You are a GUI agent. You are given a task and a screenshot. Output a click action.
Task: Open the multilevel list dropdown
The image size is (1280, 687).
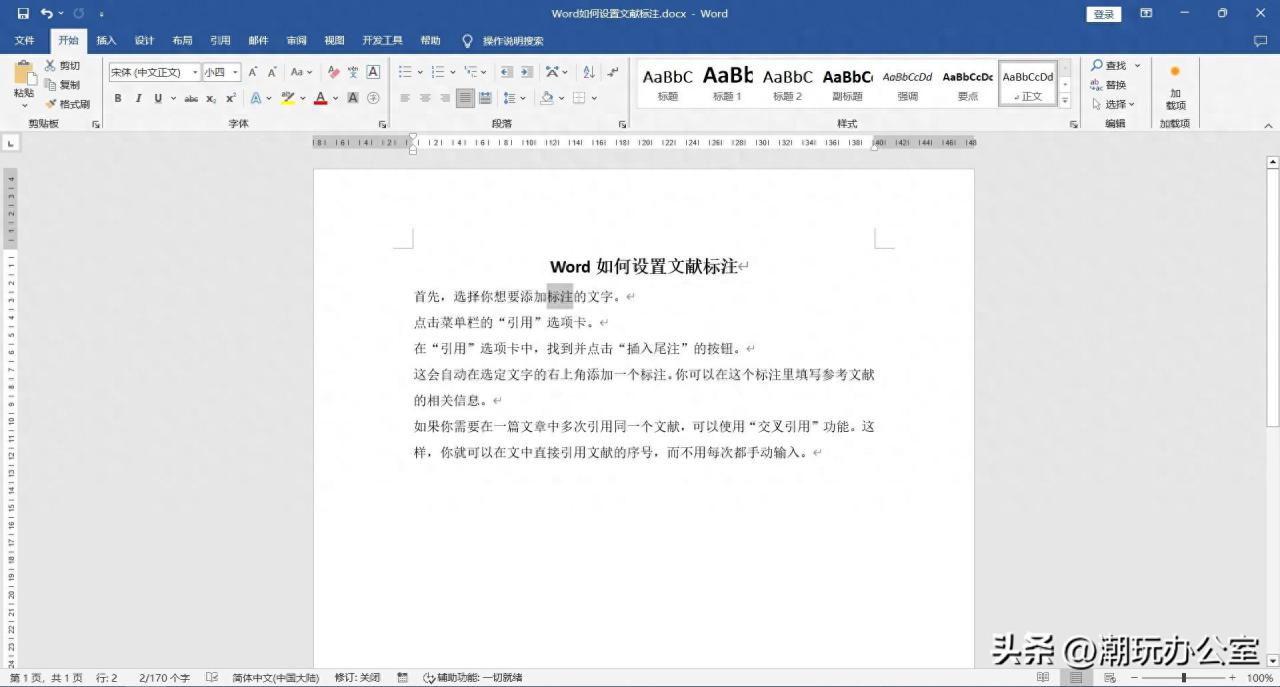(x=485, y=72)
